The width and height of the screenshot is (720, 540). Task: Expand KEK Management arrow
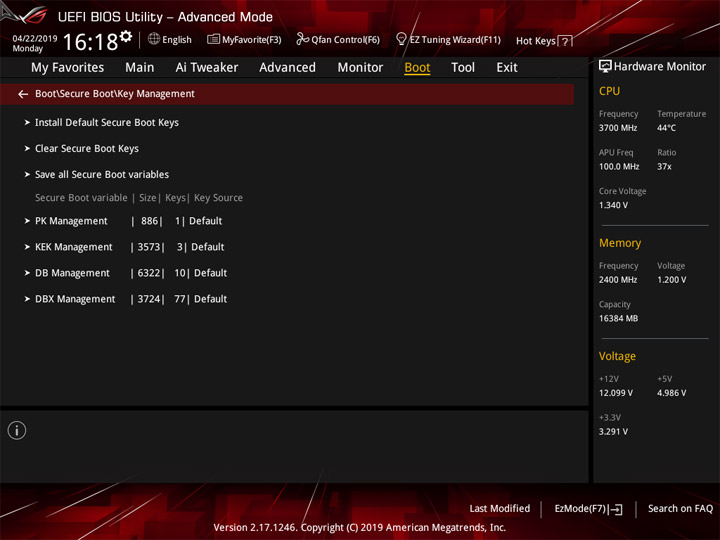[x=27, y=247]
